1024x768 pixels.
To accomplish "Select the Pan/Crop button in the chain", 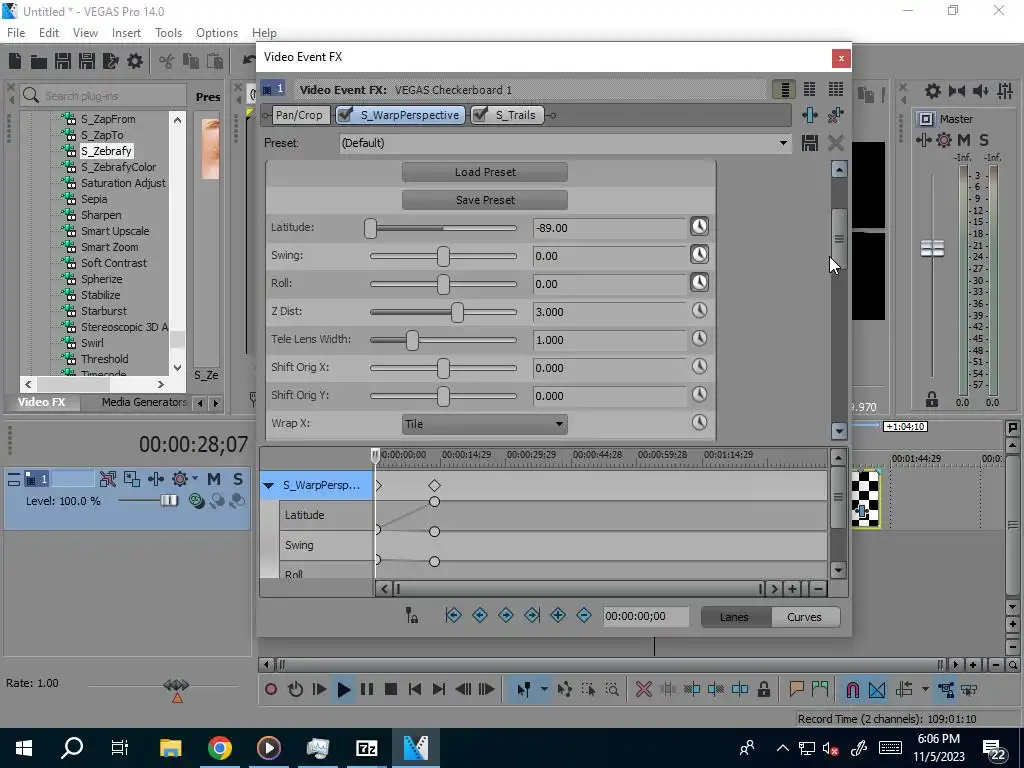I will tap(299, 115).
